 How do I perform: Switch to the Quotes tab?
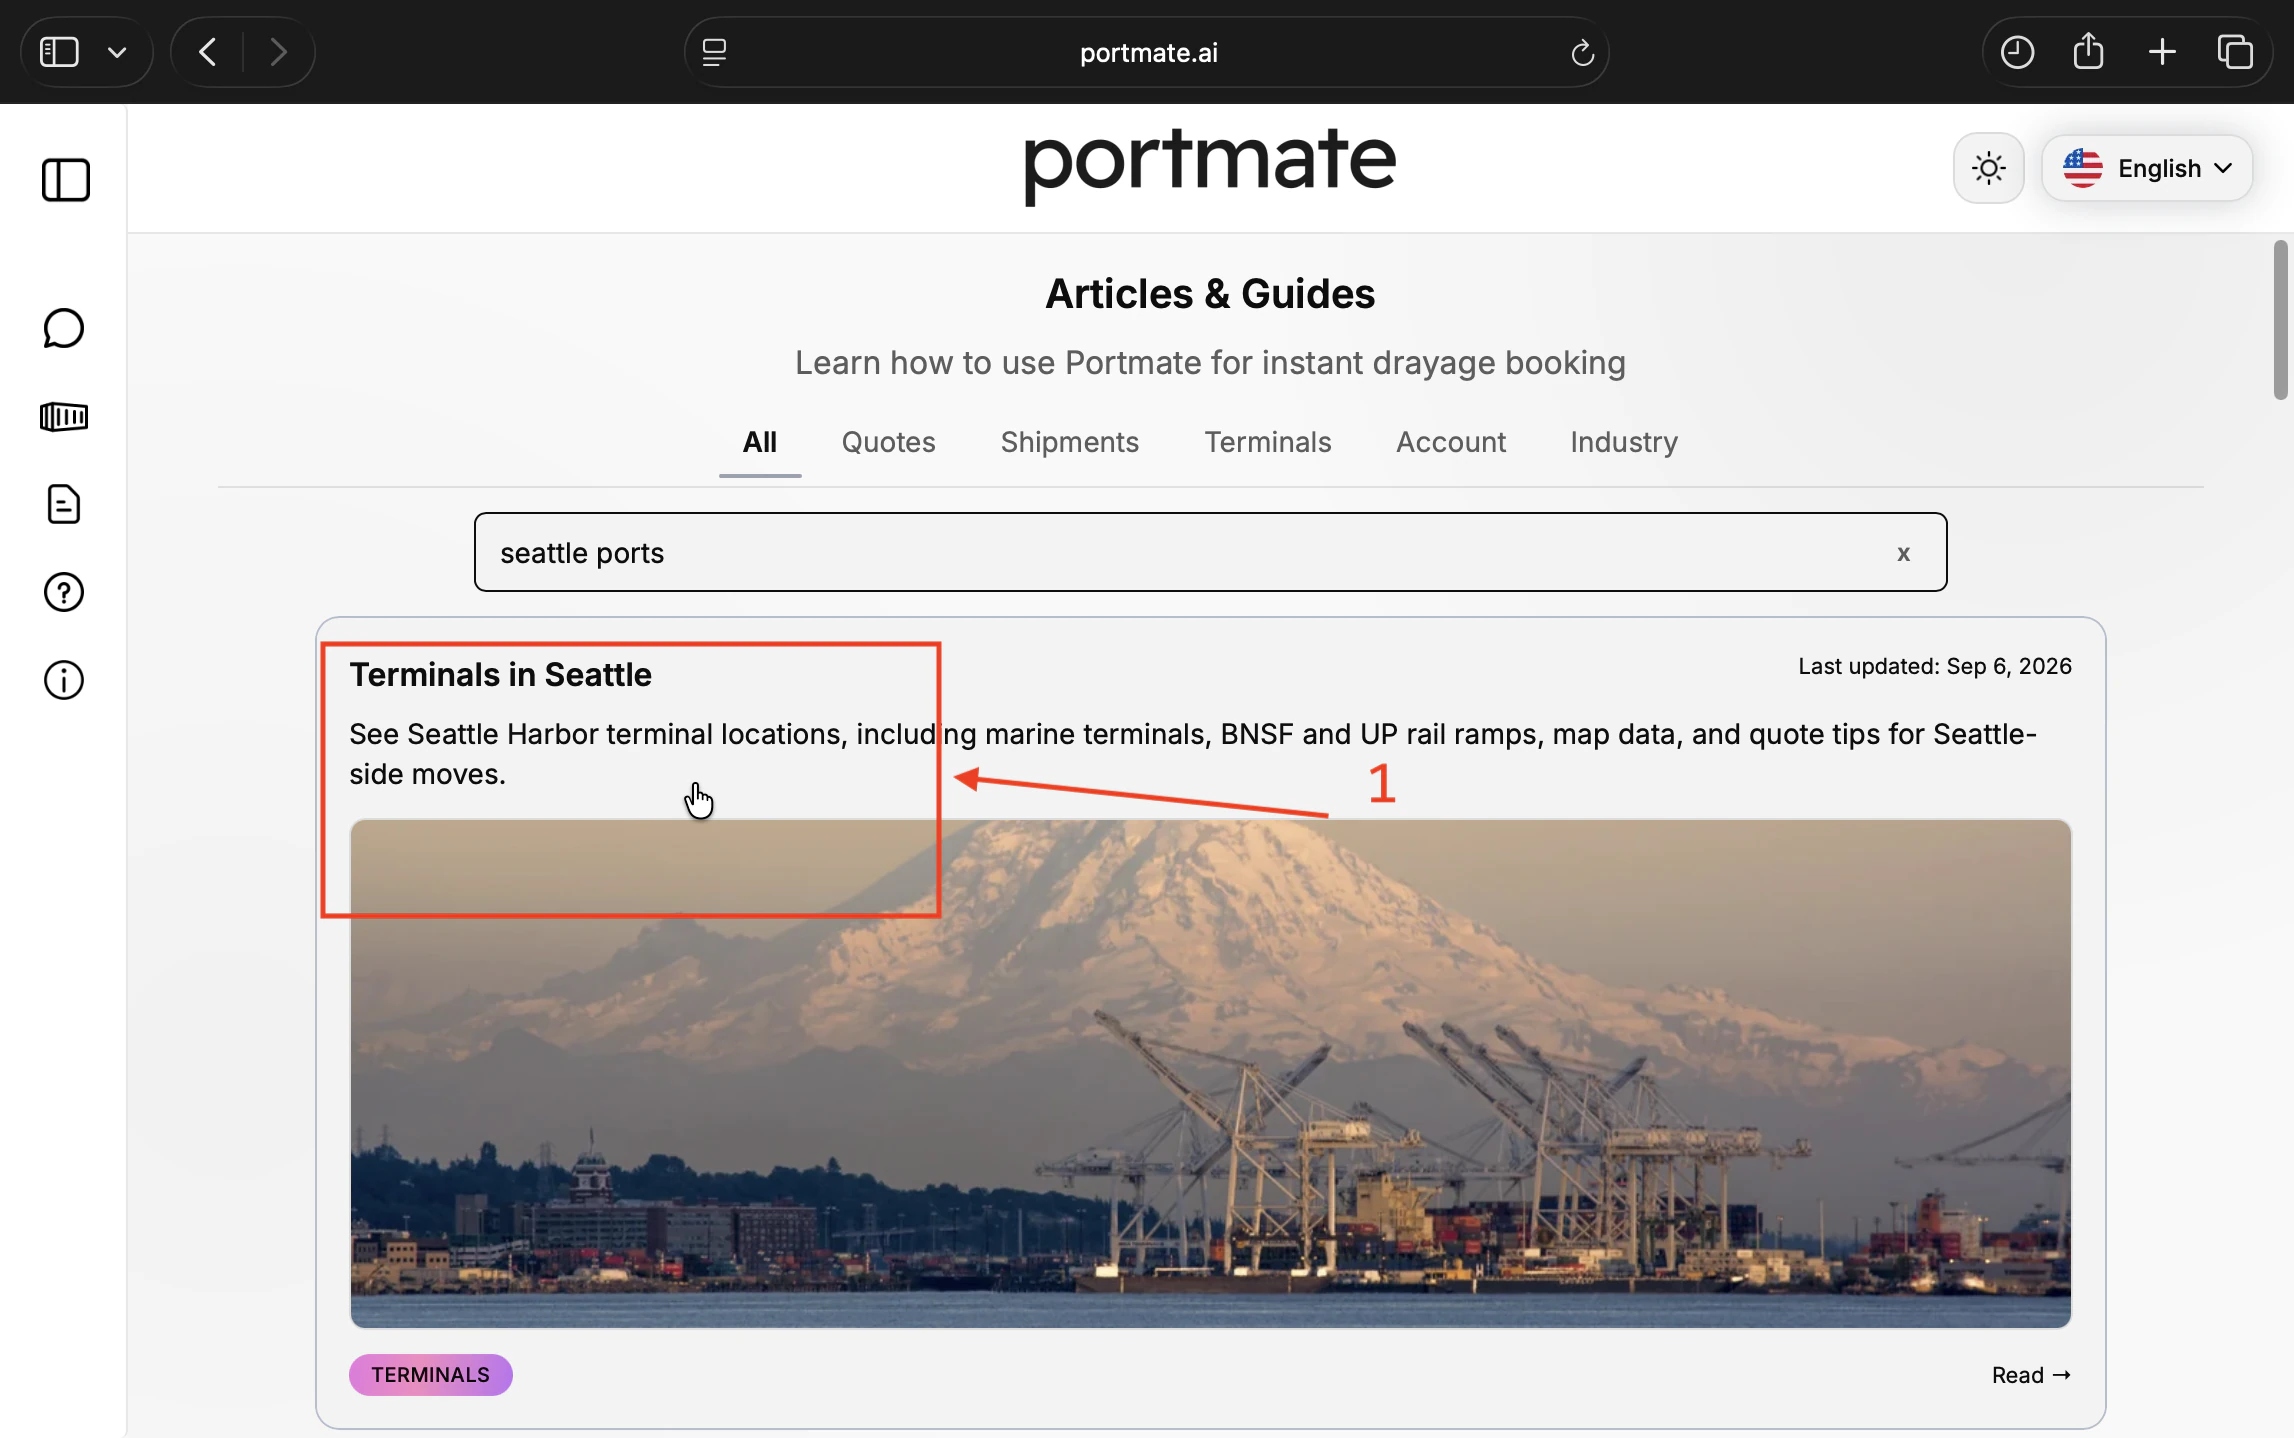coord(888,443)
